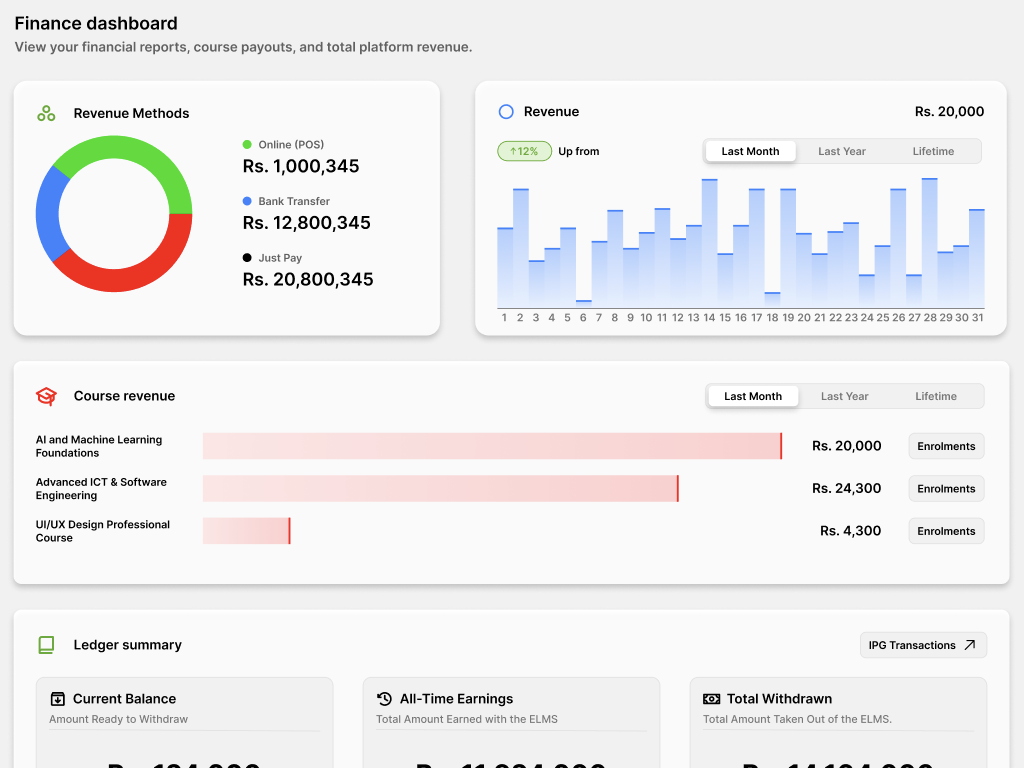The image size is (1024, 768).
Task: Open Enrolments for AI and Machine Learning
Action: (946, 446)
